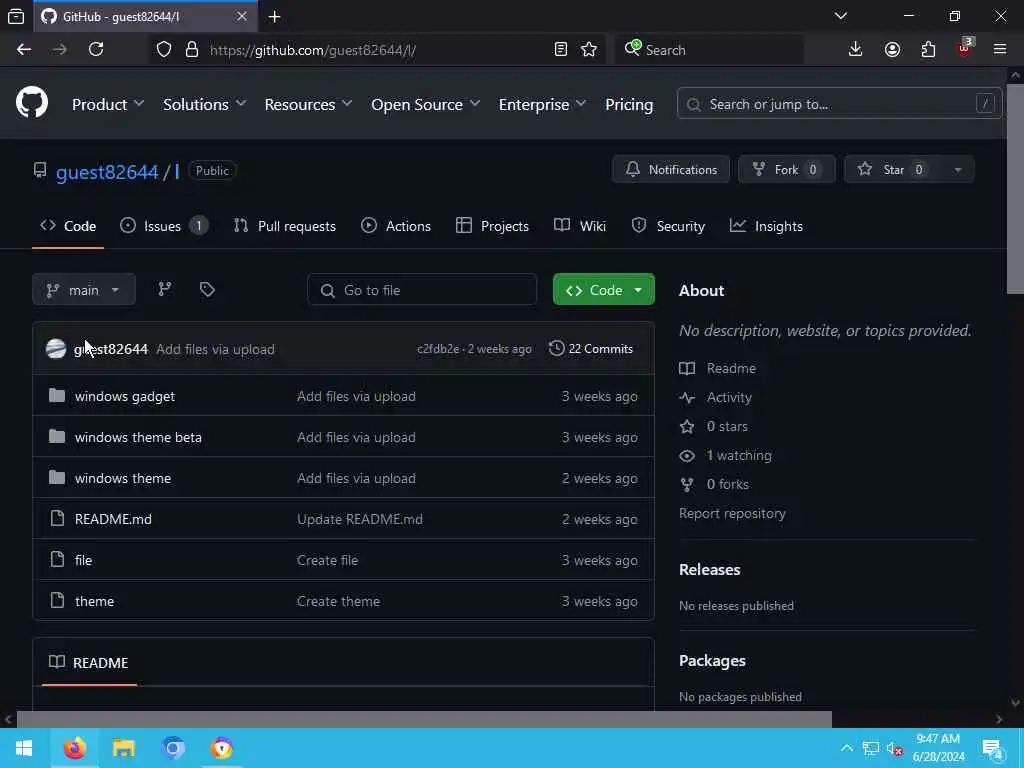Open File Explorer from the taskbar
This screenshot has width=1024, height=768.
coord(123,748)
